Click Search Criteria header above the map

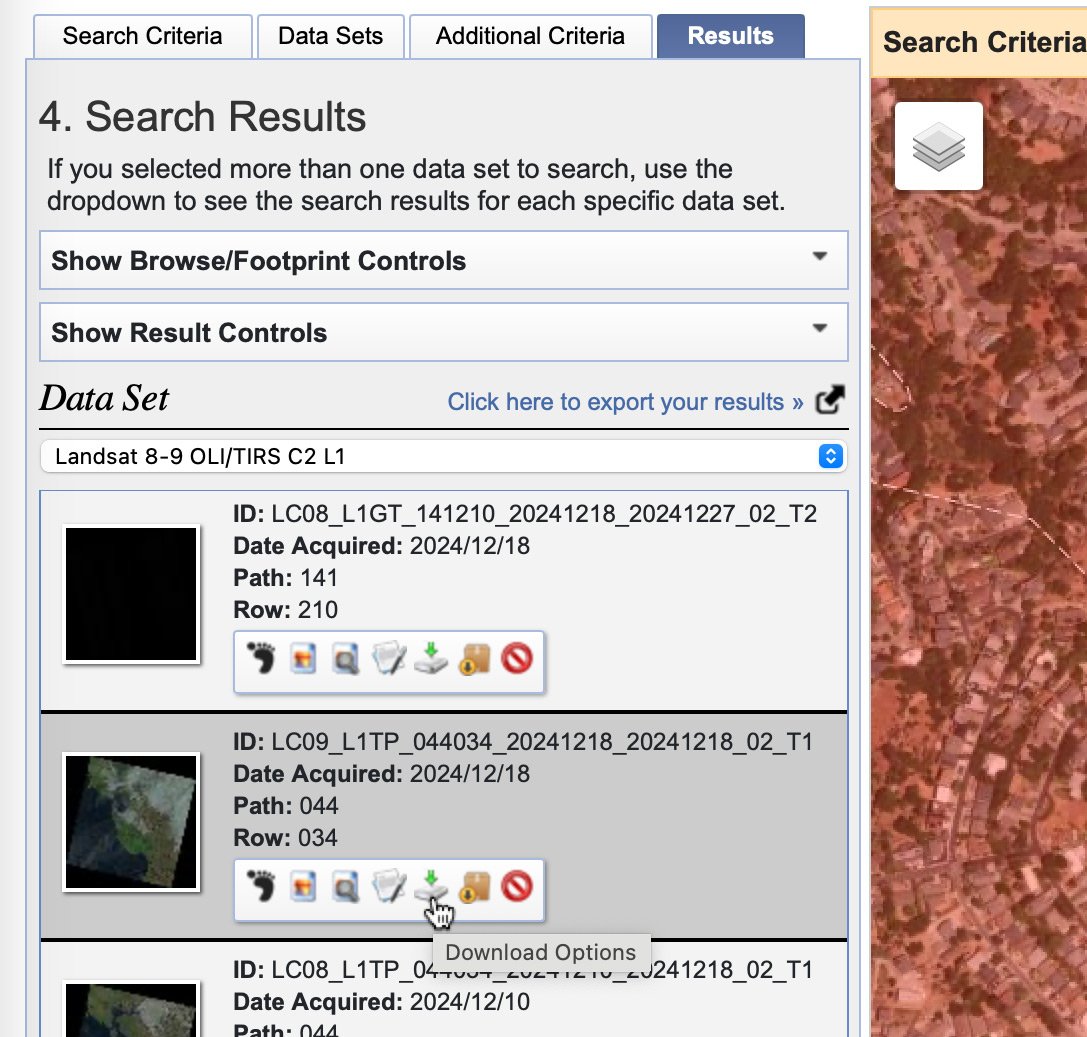point(984,42)
